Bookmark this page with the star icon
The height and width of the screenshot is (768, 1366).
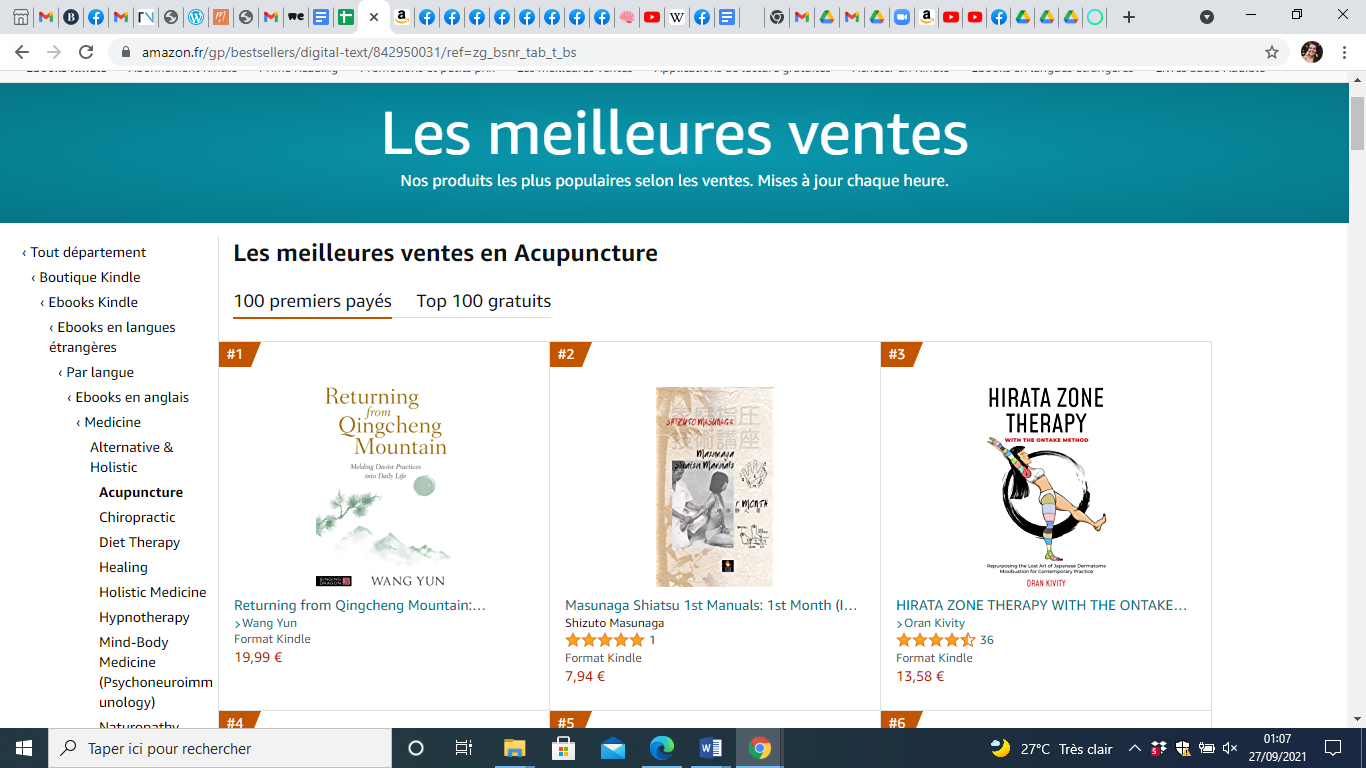pyautogui.click(x=1272, y=52)
